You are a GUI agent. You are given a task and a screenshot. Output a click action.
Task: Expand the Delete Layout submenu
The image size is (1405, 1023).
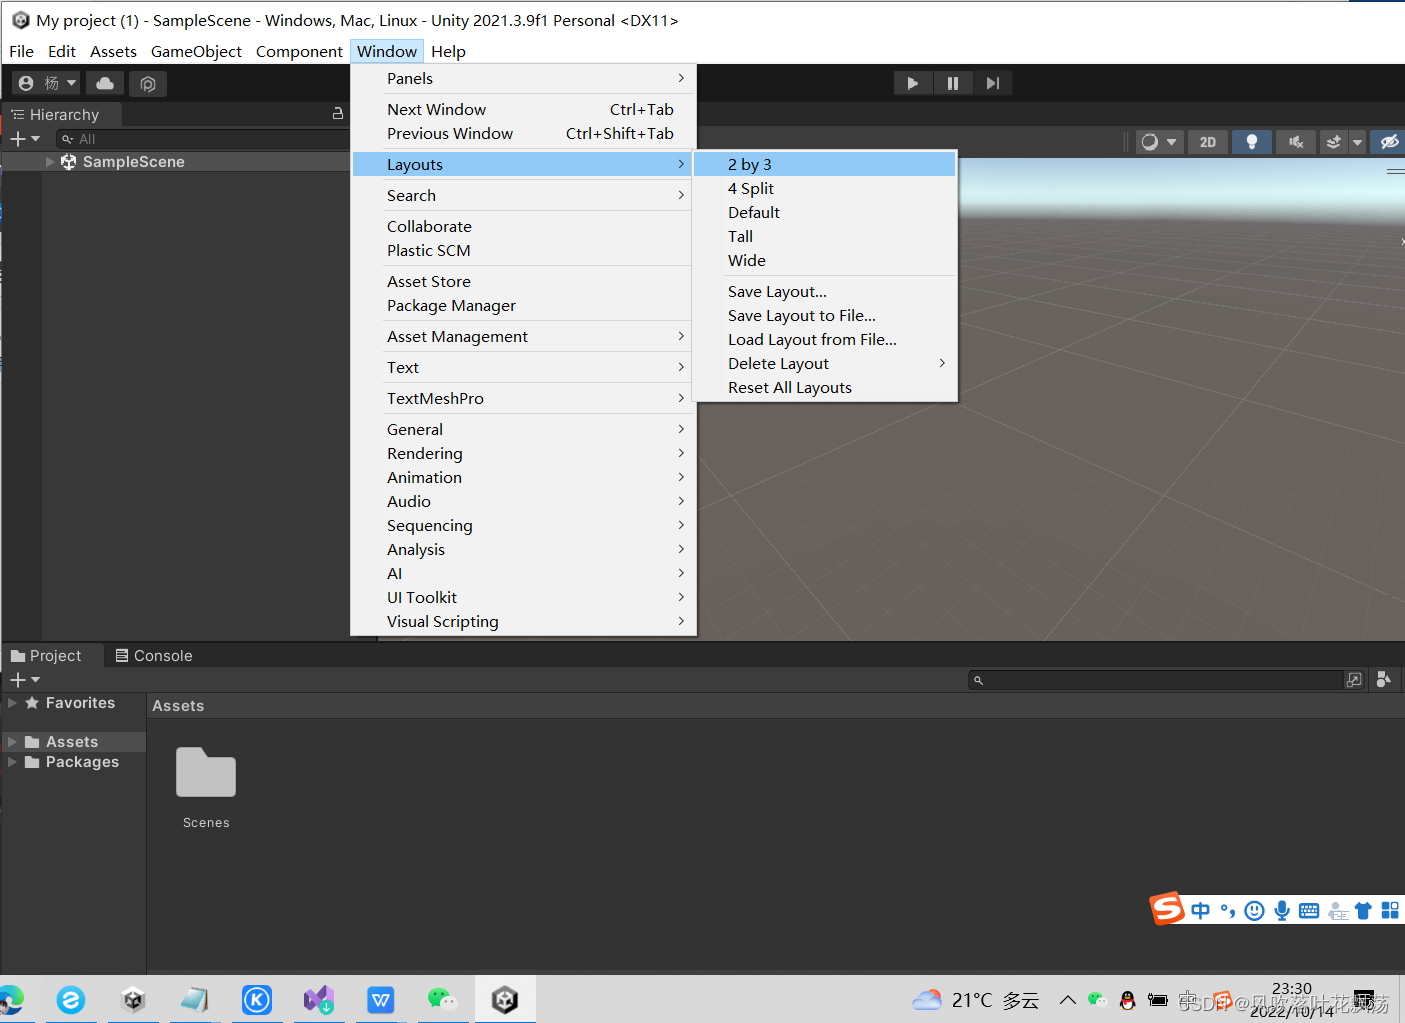tap(825, 363)
